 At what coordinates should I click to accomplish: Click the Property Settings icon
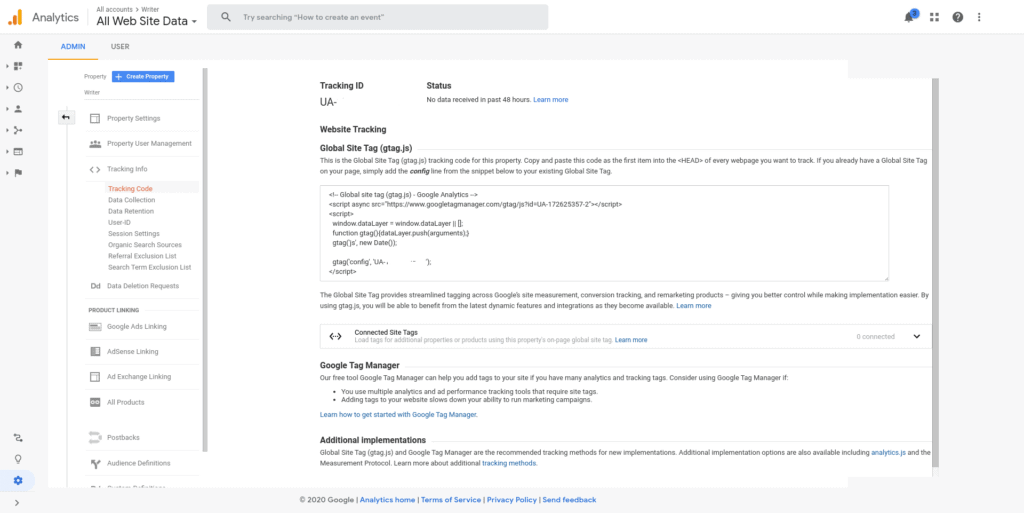[95, 118]
